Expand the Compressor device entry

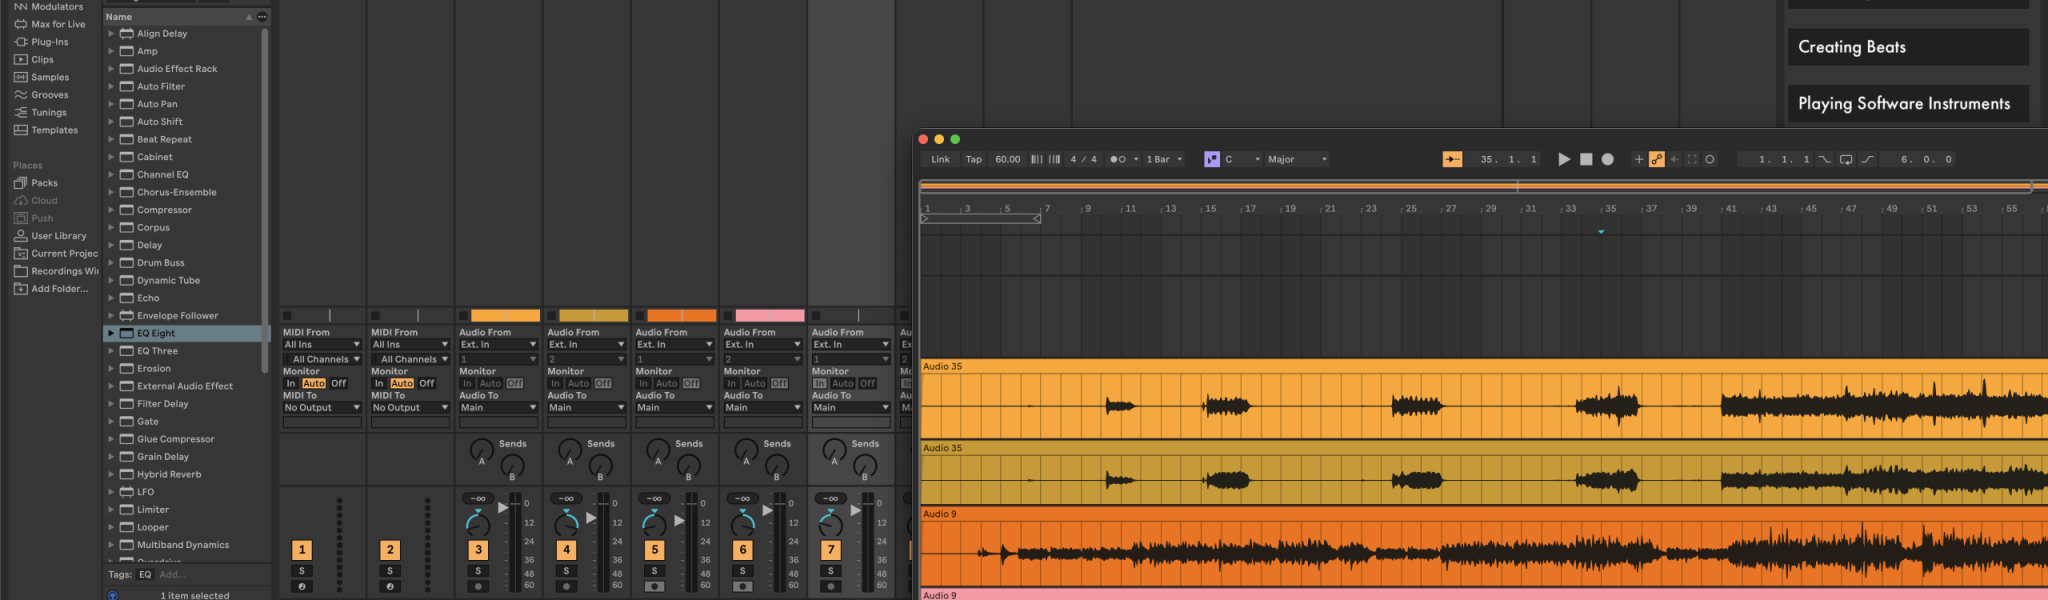coord(111,210)
